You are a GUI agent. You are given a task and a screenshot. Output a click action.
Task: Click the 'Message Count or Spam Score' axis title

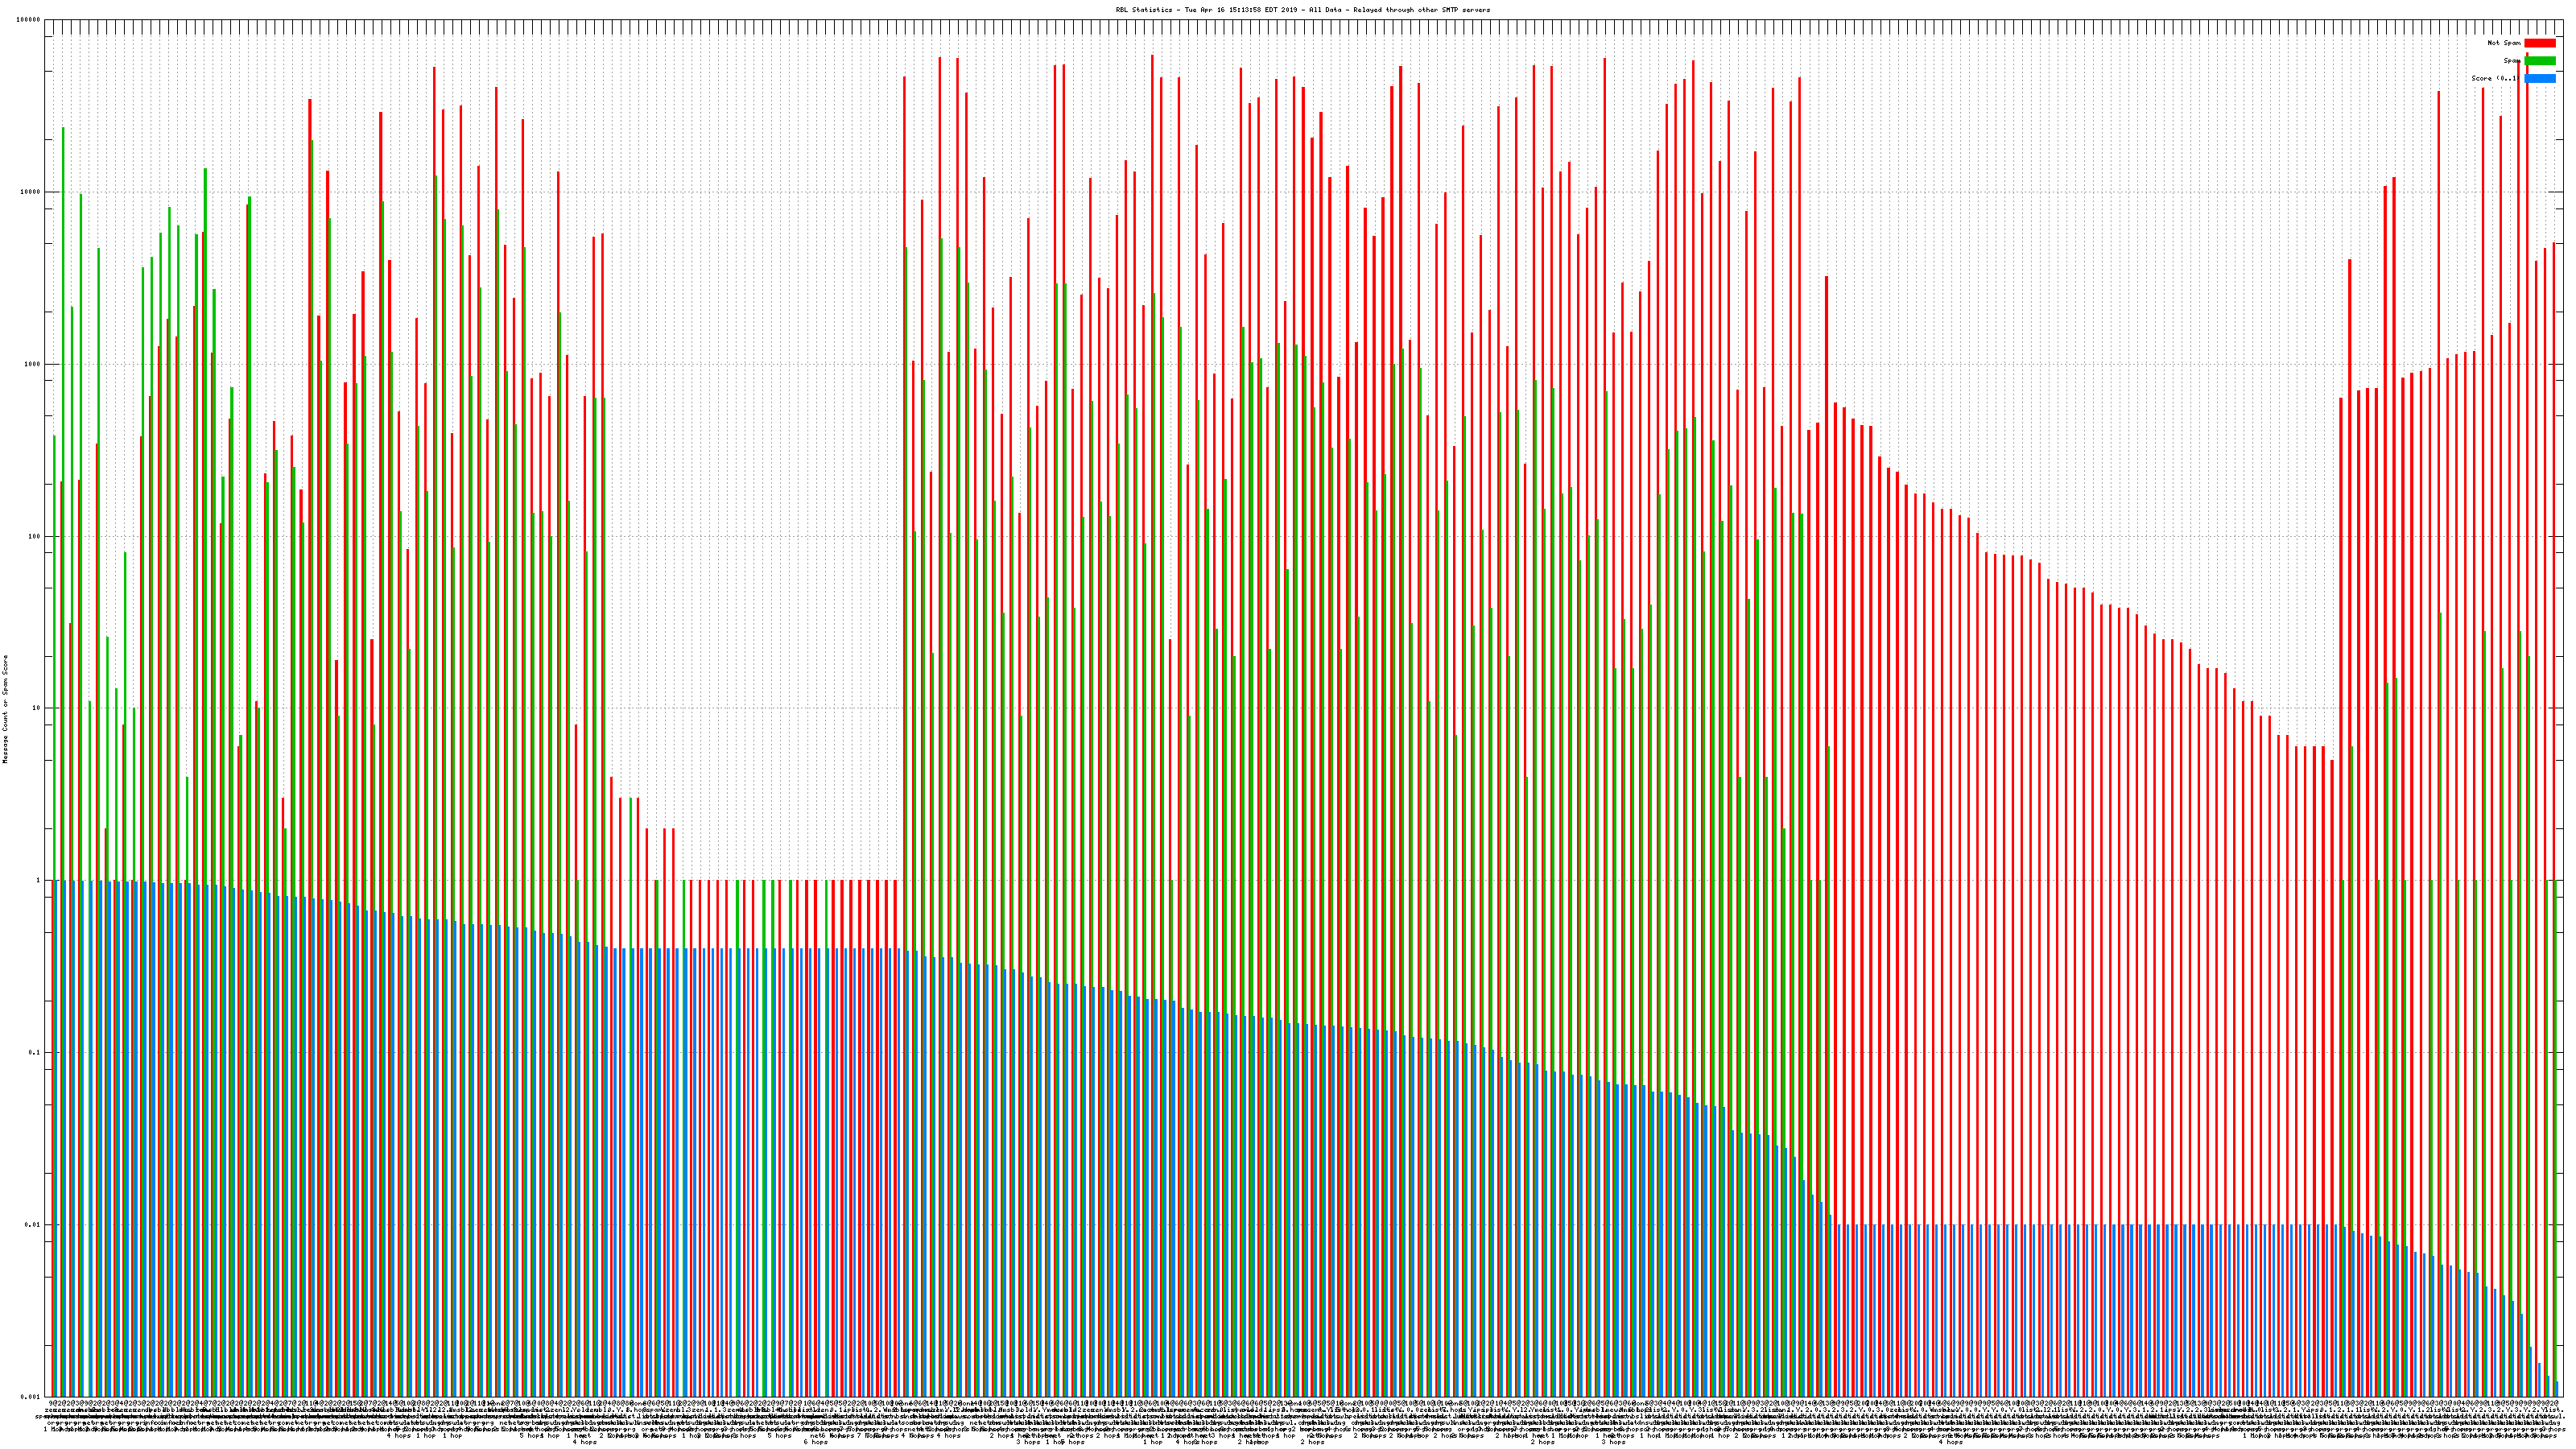click(x=5, y=709)
